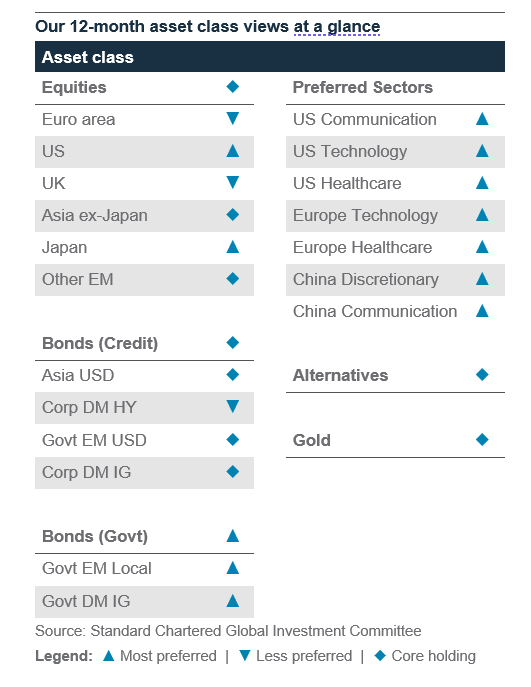The height and width of the screenshot is (687, 531).
Task: Click the diamond icon beside Alternatives
Action: 482,375
